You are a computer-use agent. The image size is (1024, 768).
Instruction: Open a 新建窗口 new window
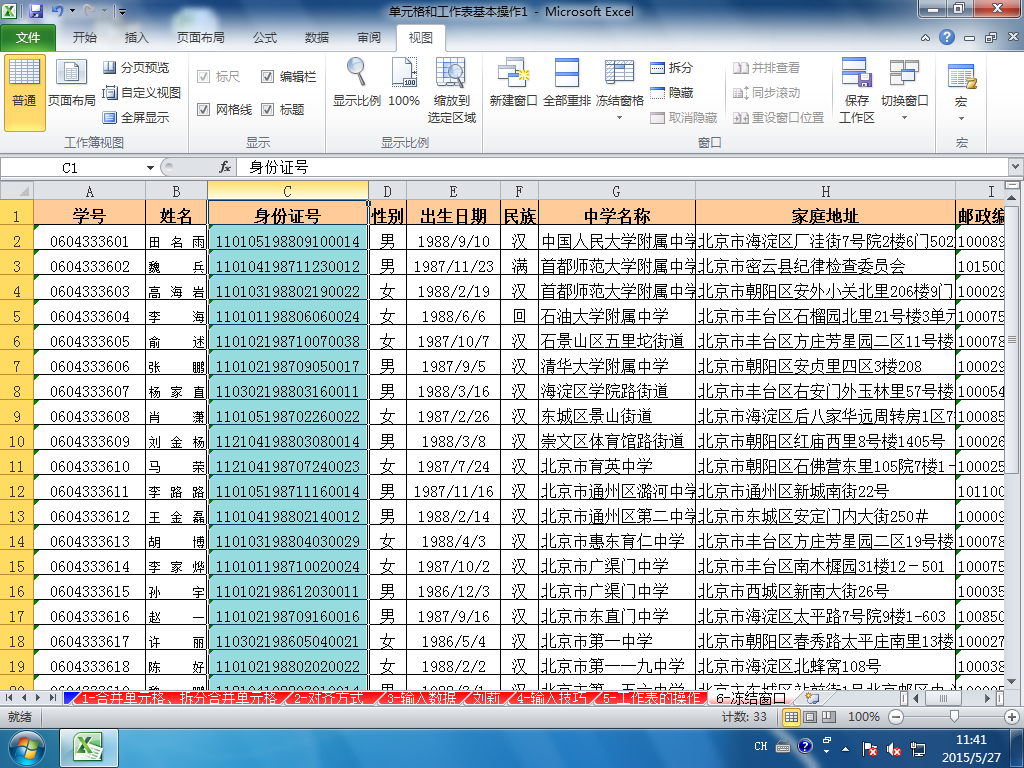pyautogui.click(x=513, y=84)
